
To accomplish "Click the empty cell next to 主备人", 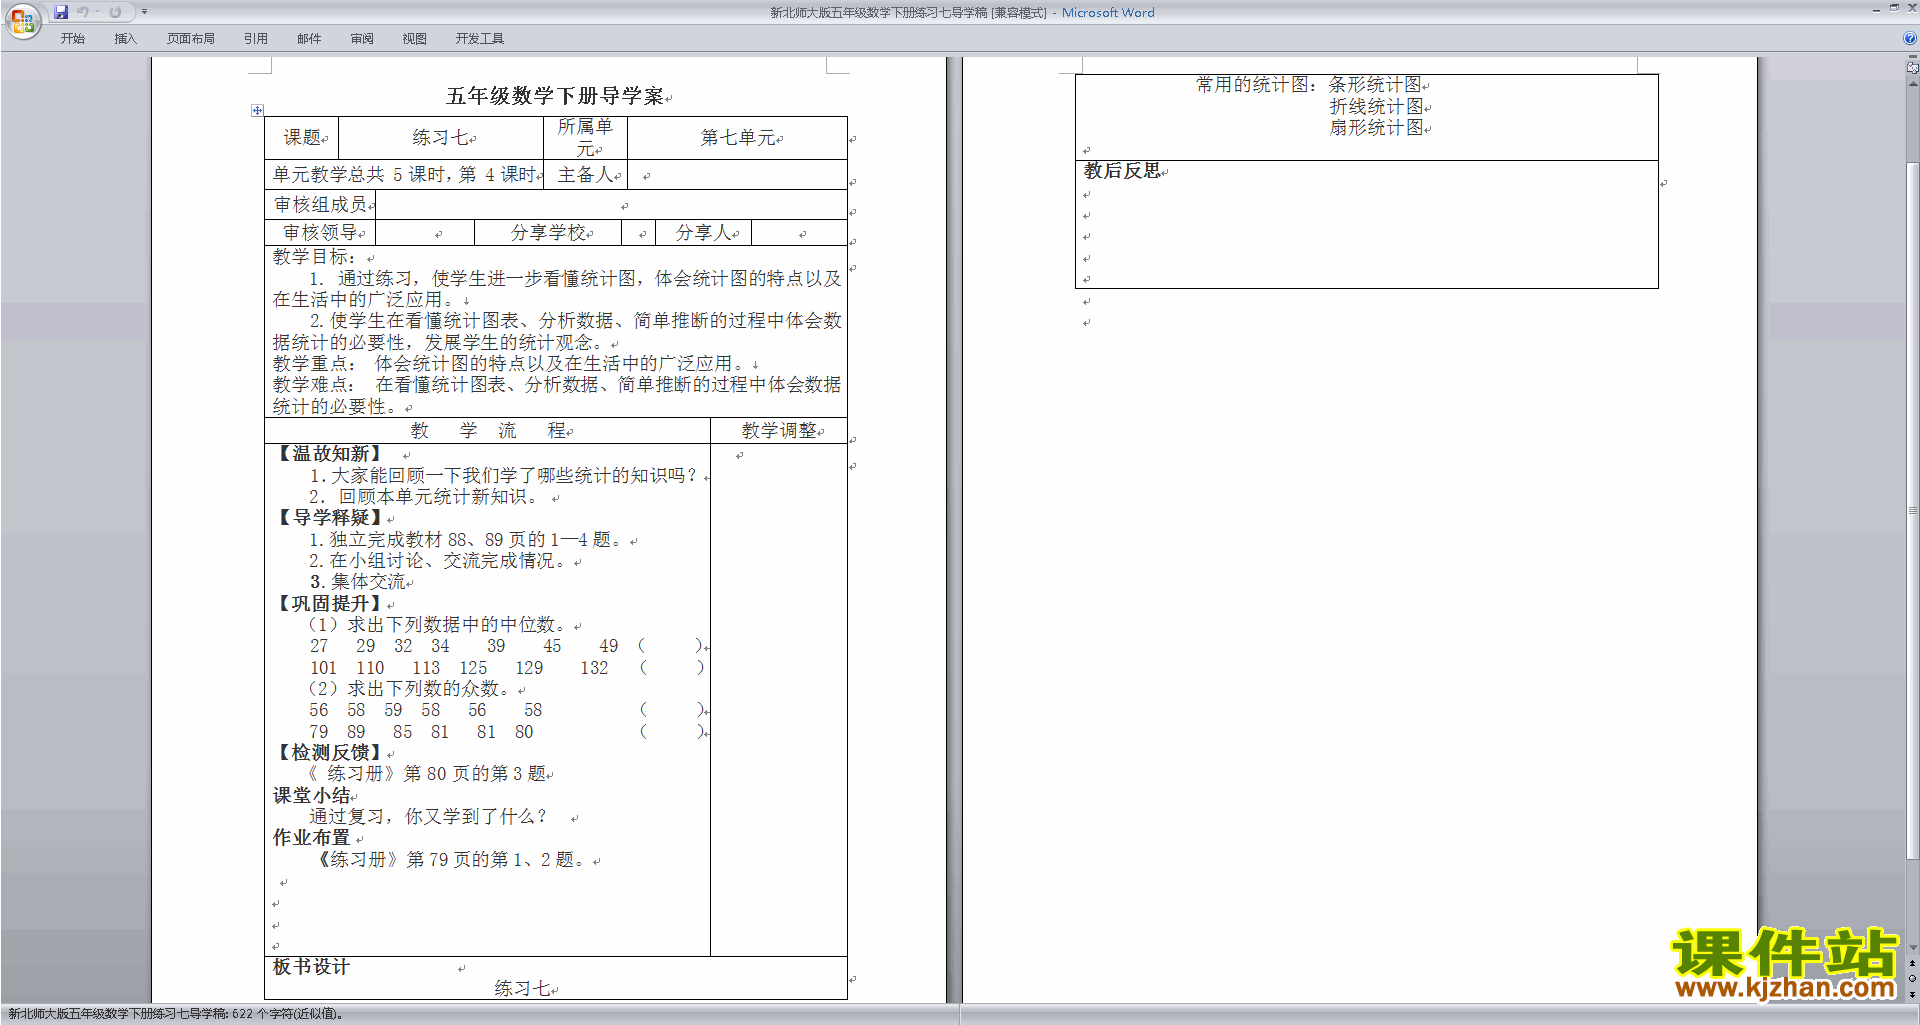I will (737, 175).
